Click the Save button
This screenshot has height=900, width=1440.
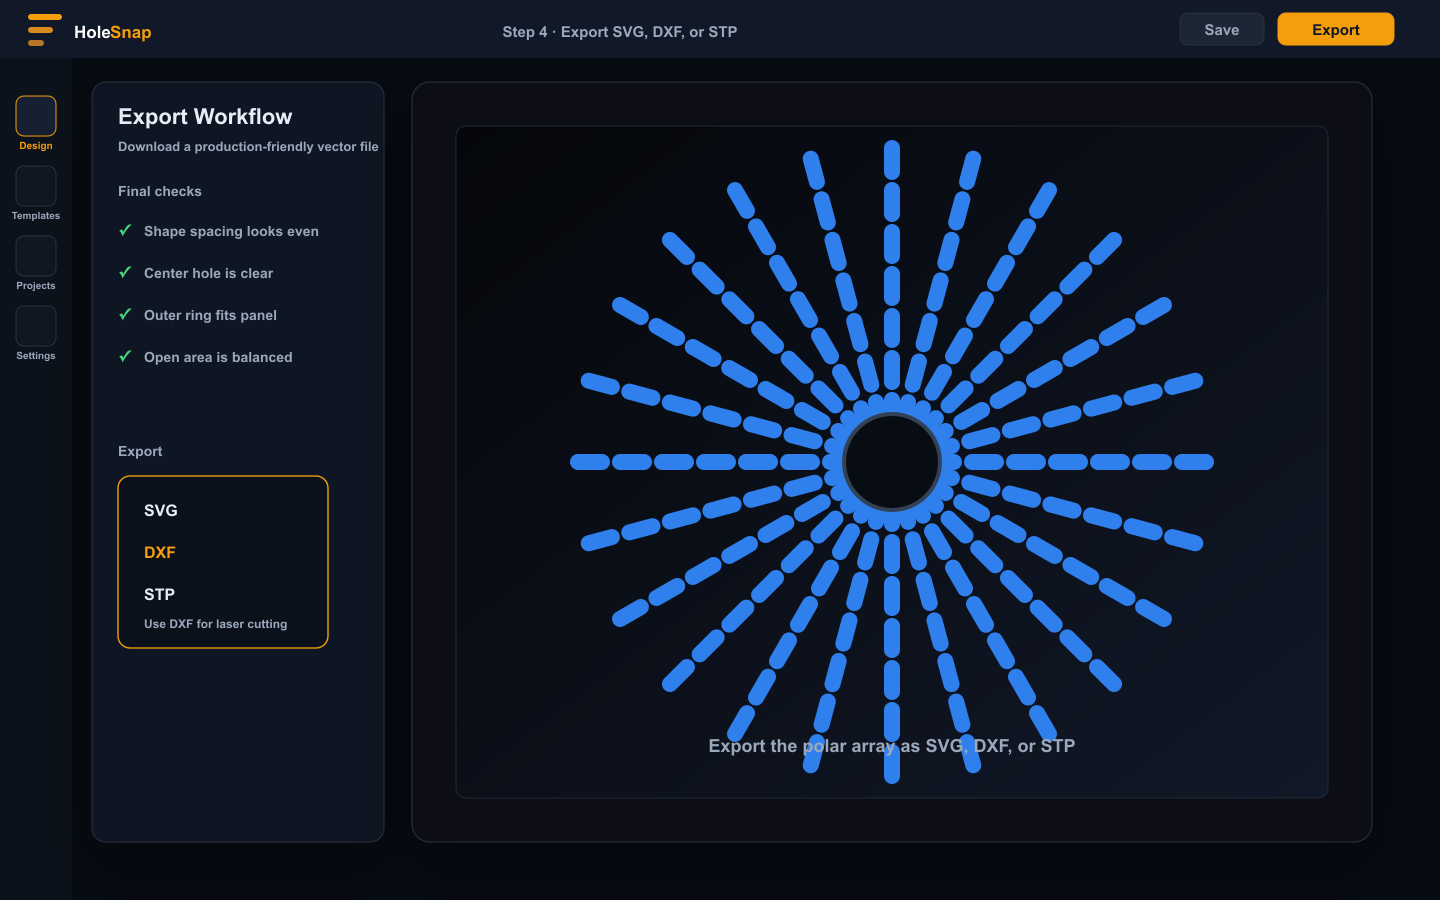[1221, 30]
